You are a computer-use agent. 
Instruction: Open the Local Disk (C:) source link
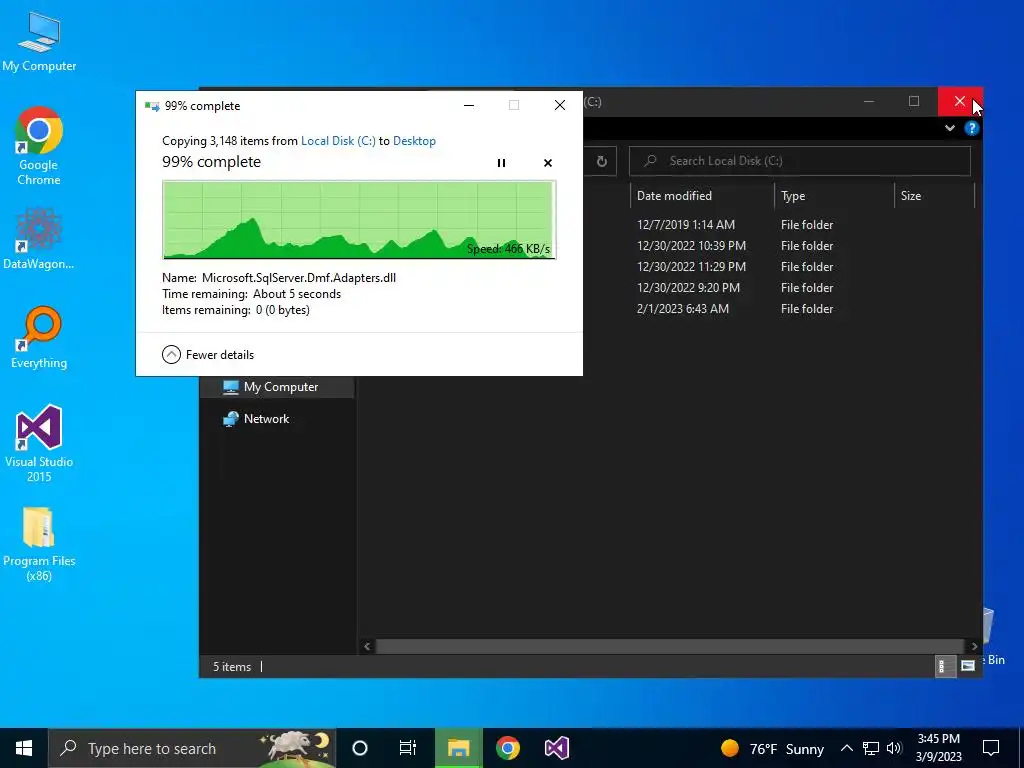[x=338, y=141]
